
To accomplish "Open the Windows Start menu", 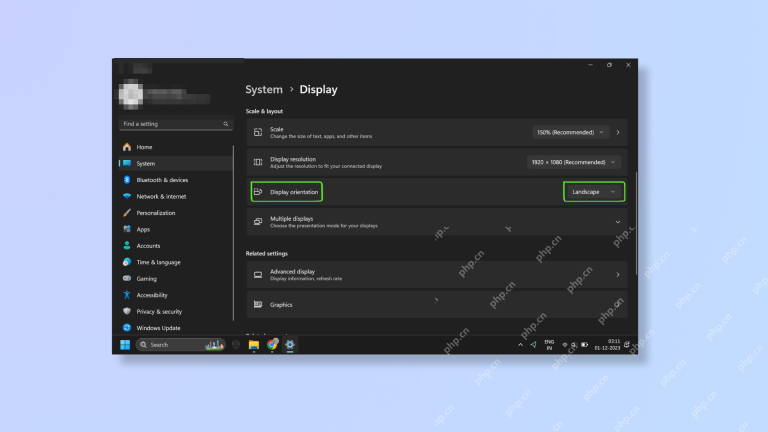I will tap(125, 345).
